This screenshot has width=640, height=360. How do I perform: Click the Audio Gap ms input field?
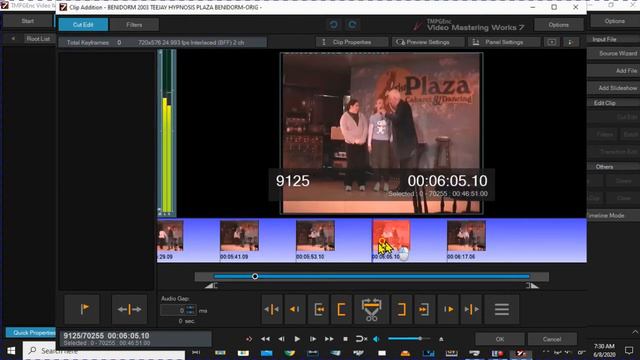pos(173,311)
